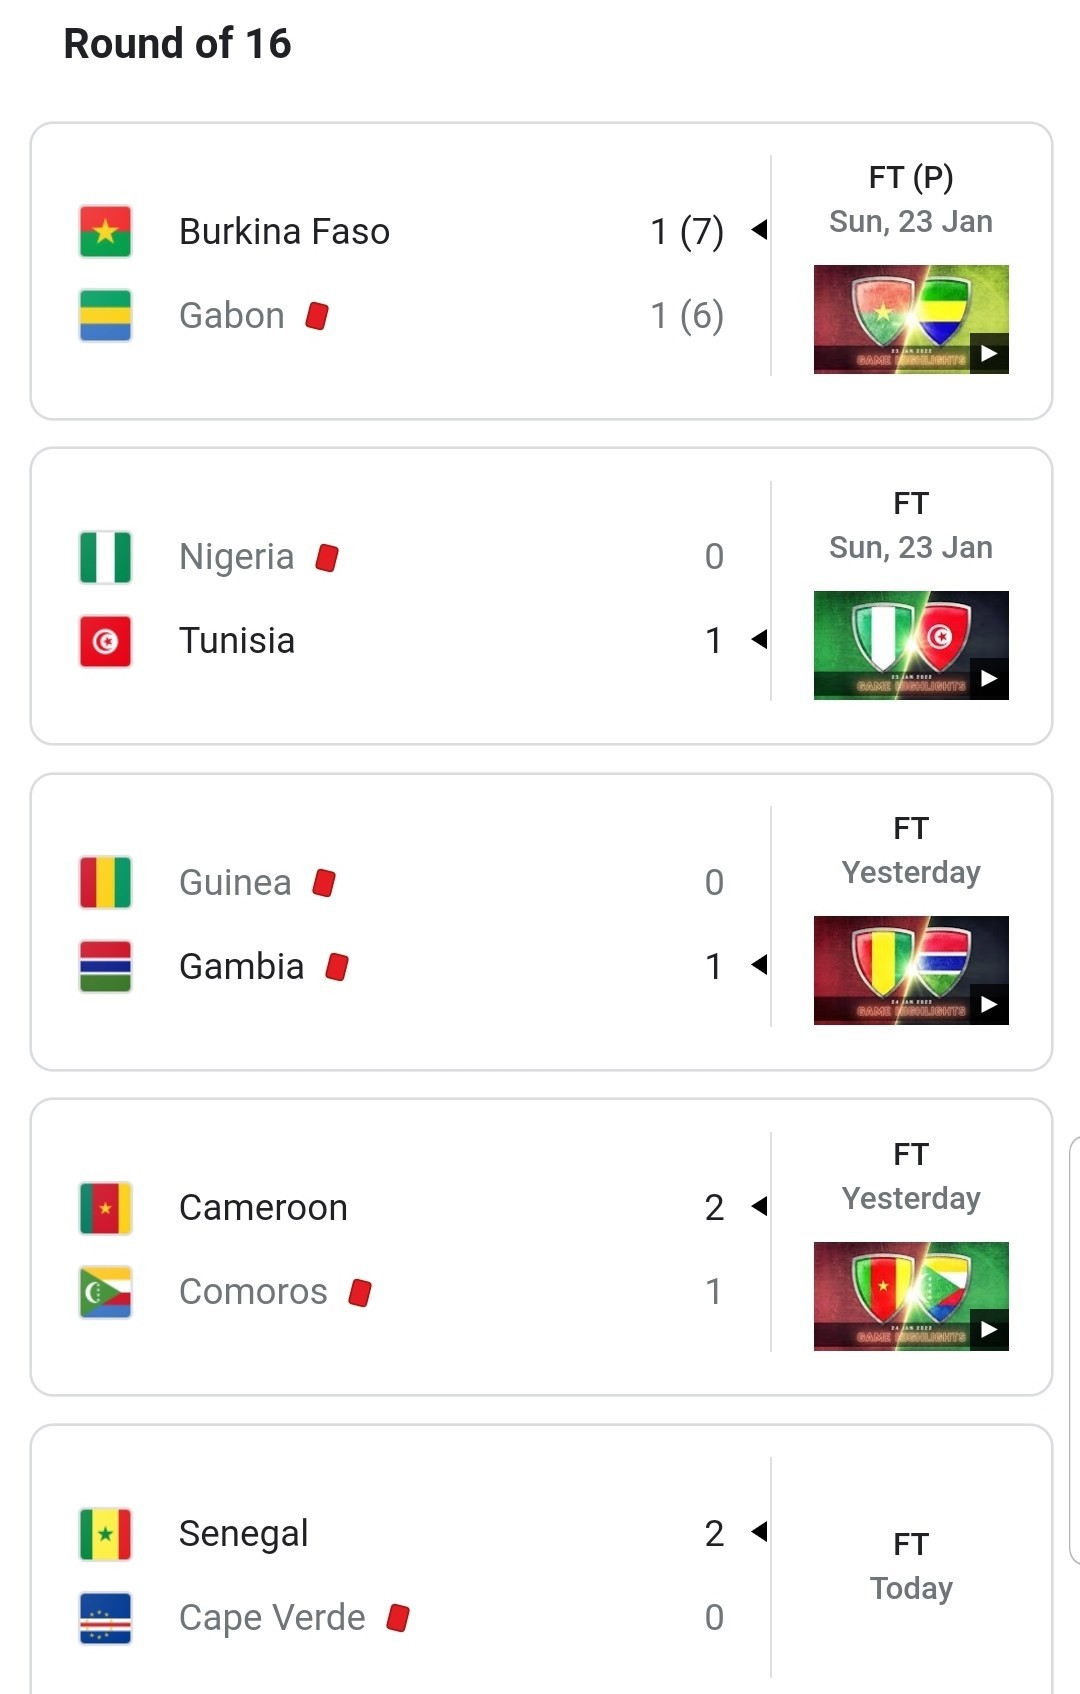Viewport: 1080px width, 1694px height.
Task: Open Cameroon vs Comoros highlights thumbnail
Action: (911, 1296)
